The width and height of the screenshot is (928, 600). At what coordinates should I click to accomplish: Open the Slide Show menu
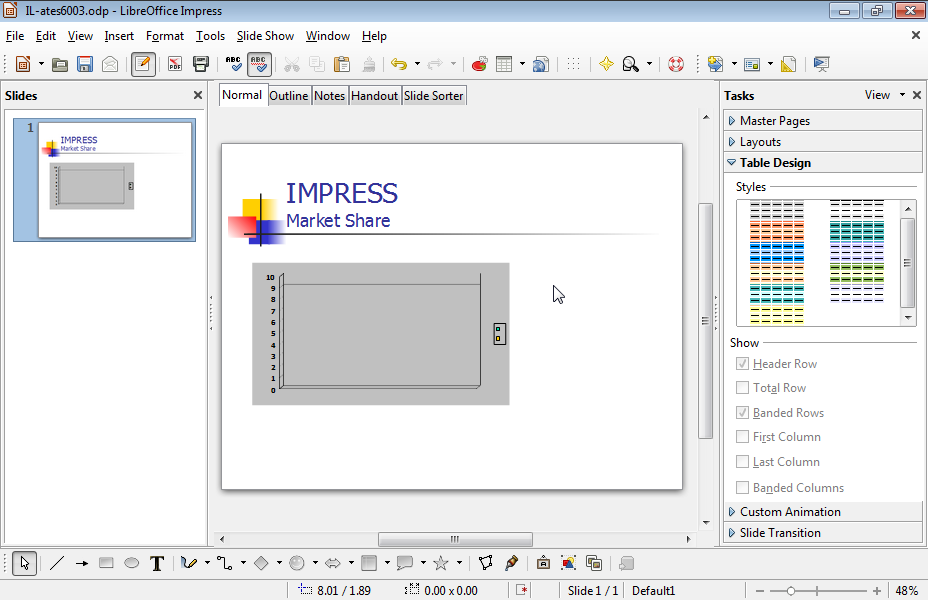[x=265, y=36]
